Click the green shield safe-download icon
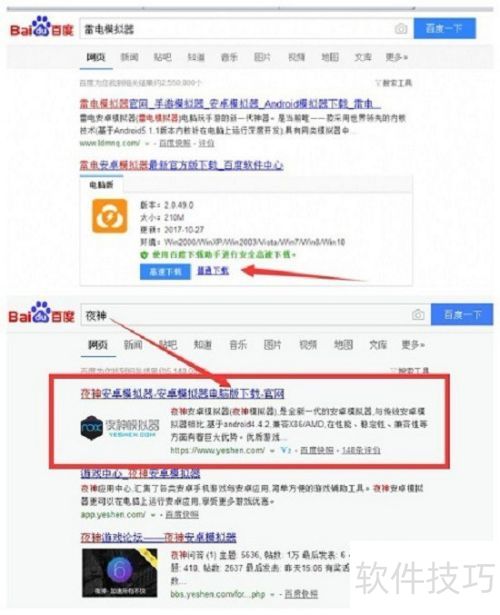 [x=144, y=255]
